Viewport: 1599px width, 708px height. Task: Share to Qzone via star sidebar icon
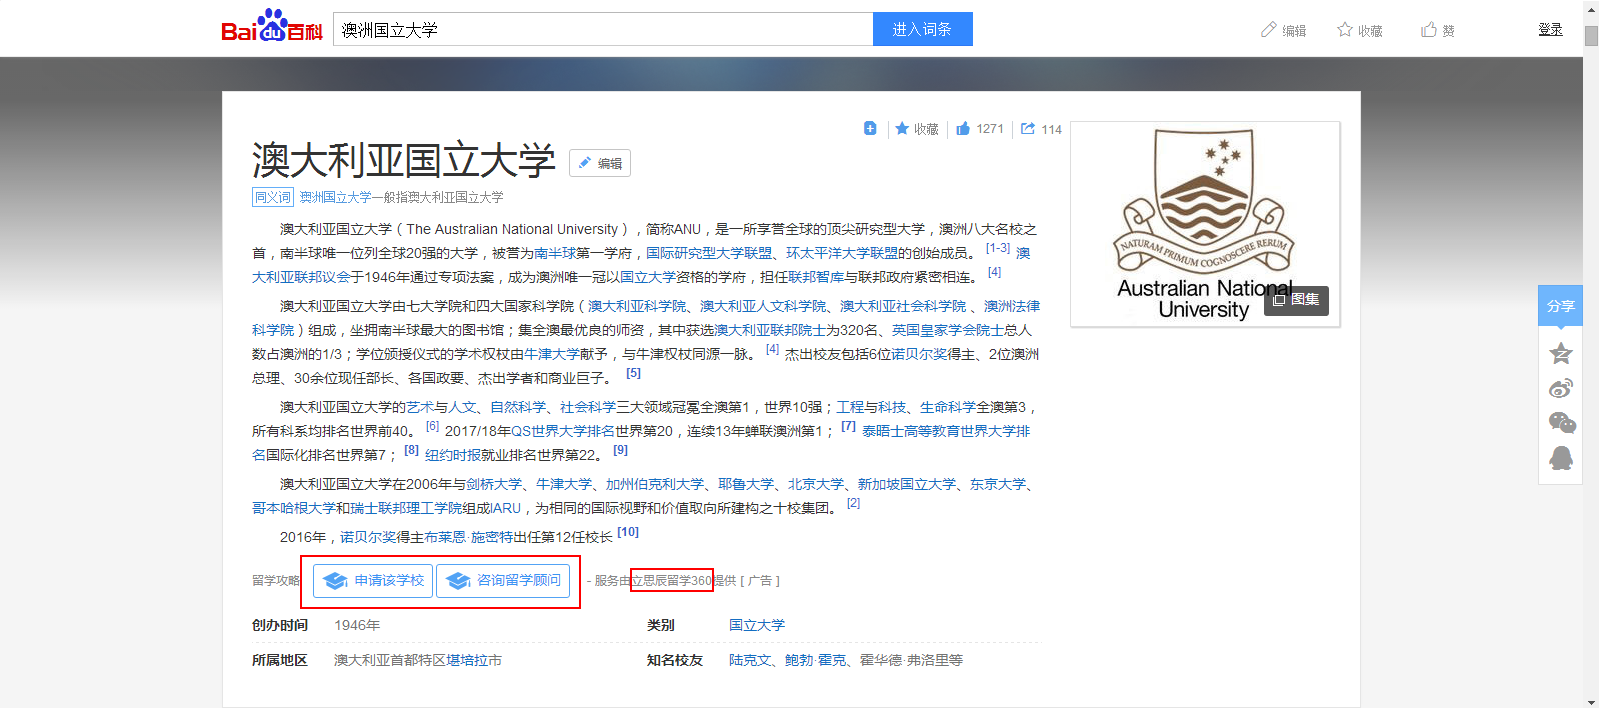[1561, 353]
